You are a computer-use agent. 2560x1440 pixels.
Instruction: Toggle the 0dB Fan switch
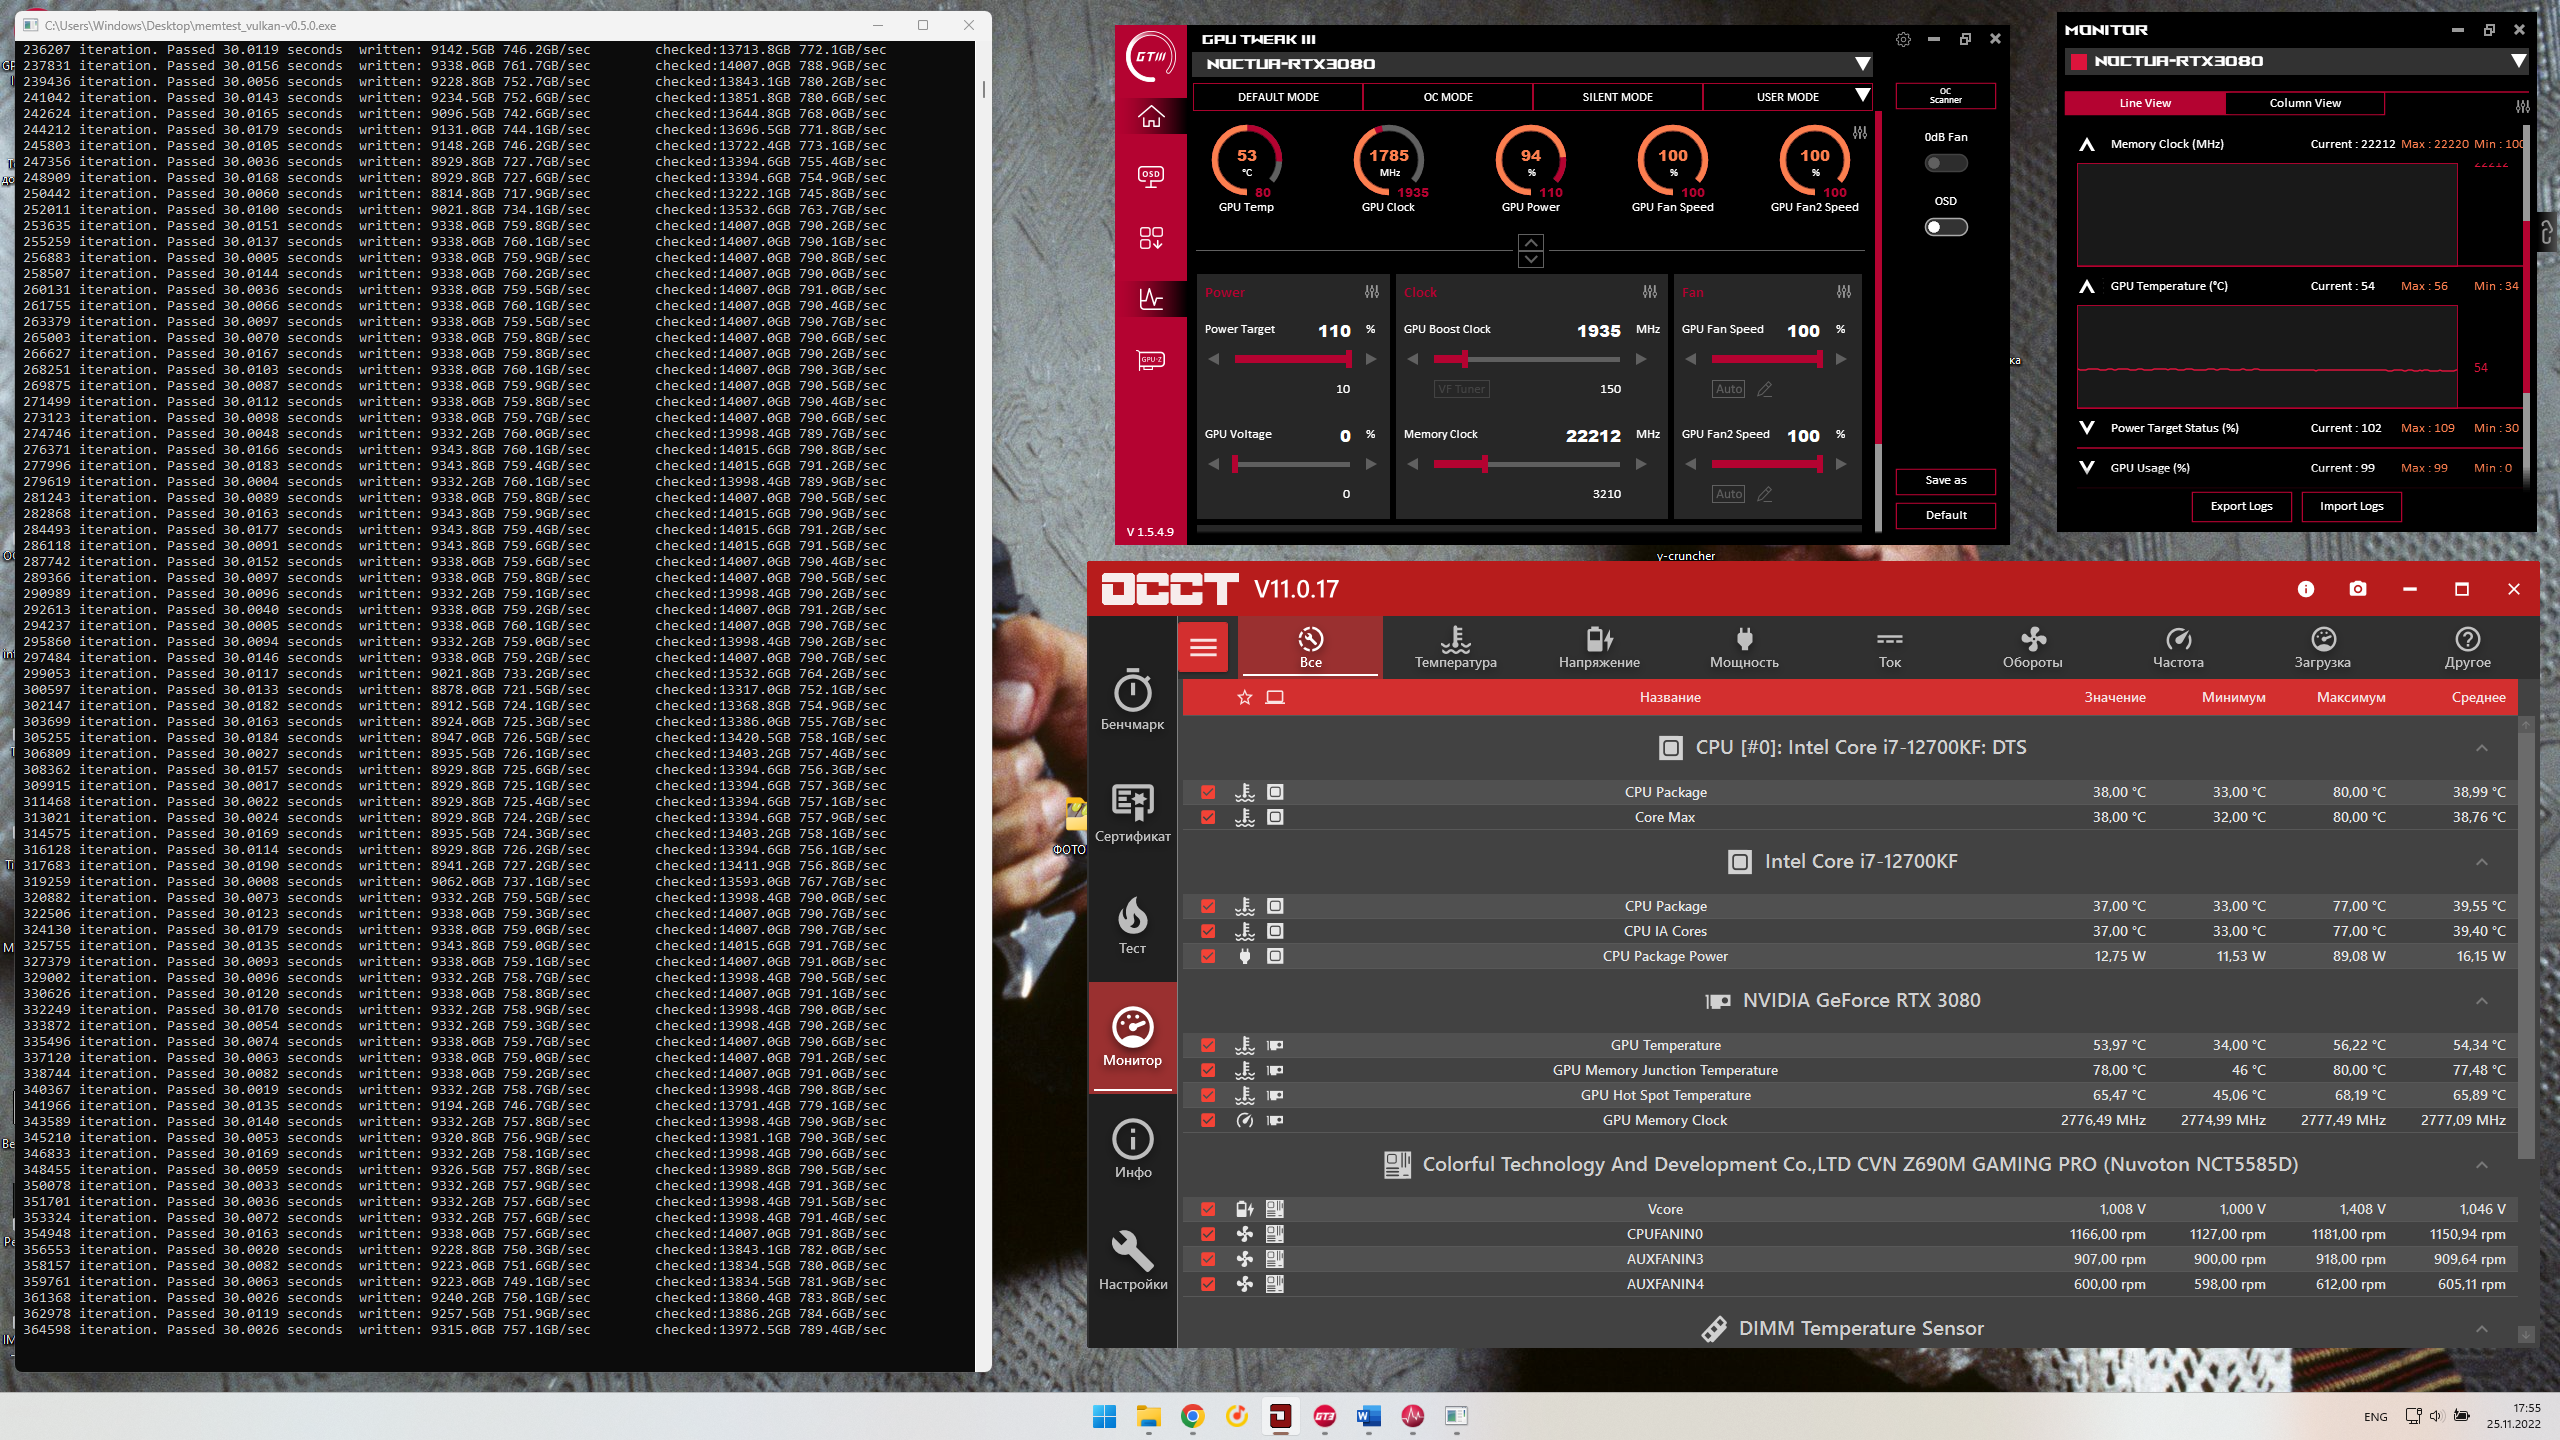[1945, 163]
